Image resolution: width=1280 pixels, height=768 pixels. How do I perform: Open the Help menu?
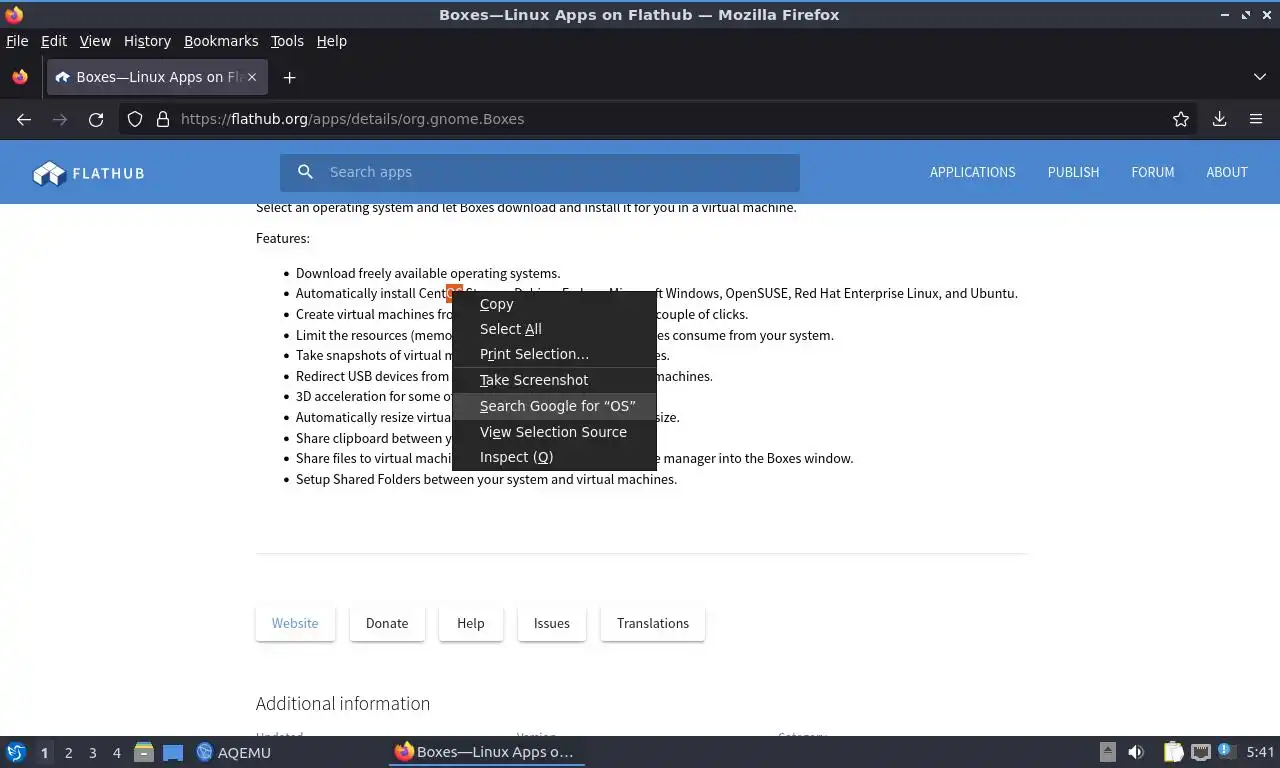coord(331,41)
